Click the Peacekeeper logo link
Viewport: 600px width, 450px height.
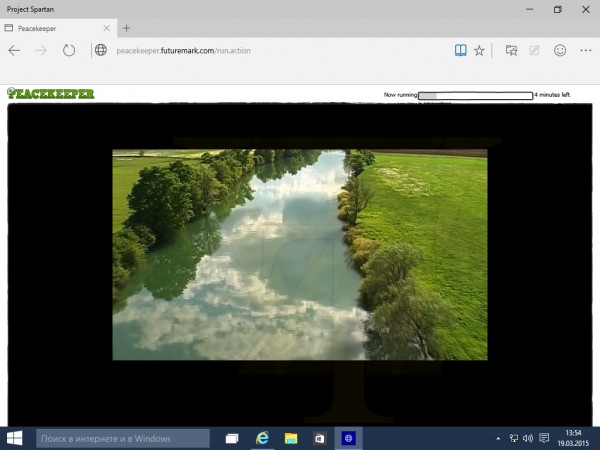point(51,94)
